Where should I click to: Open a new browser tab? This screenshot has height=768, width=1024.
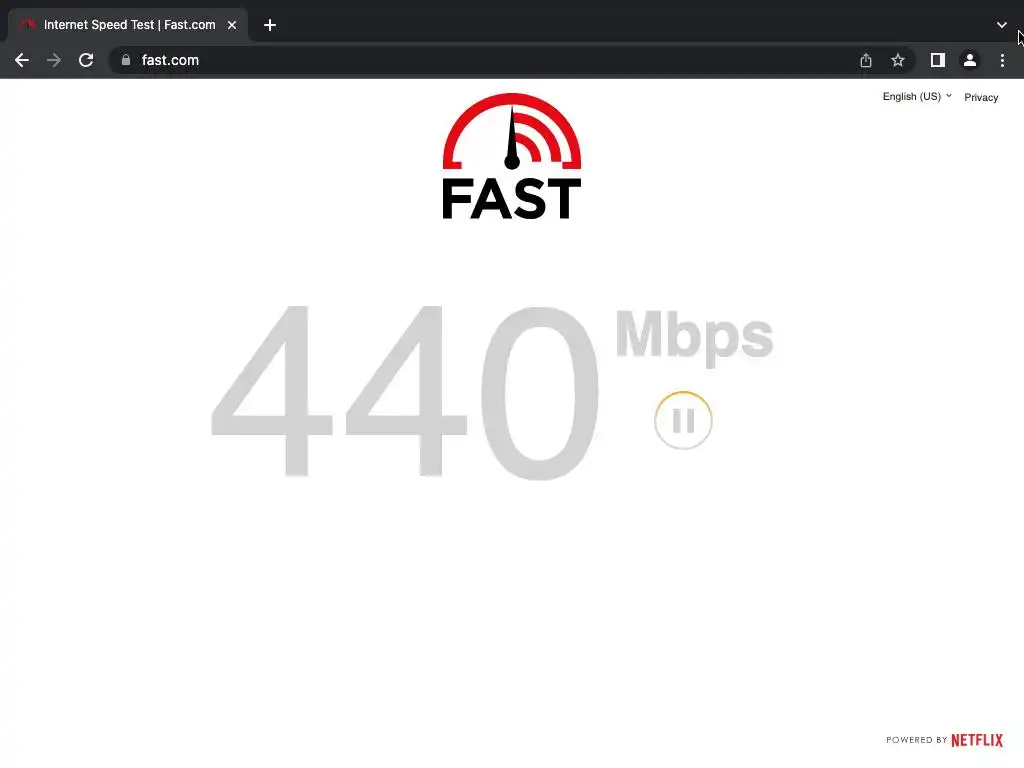270,25
